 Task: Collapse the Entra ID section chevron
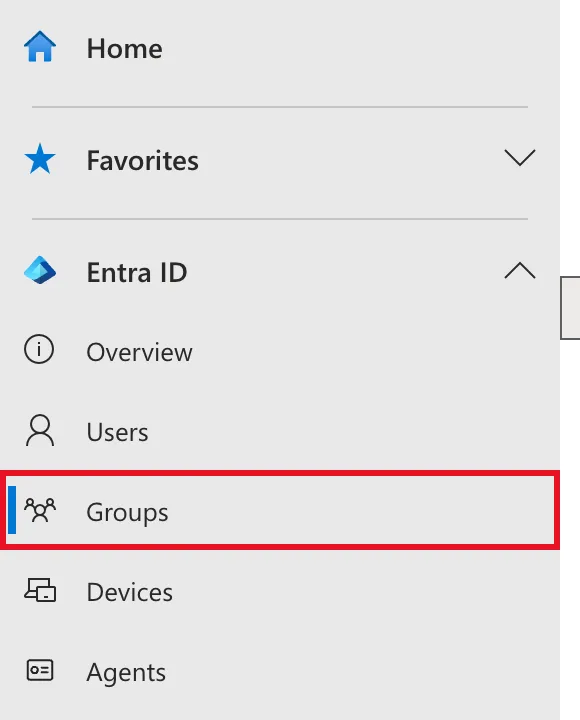520,270
